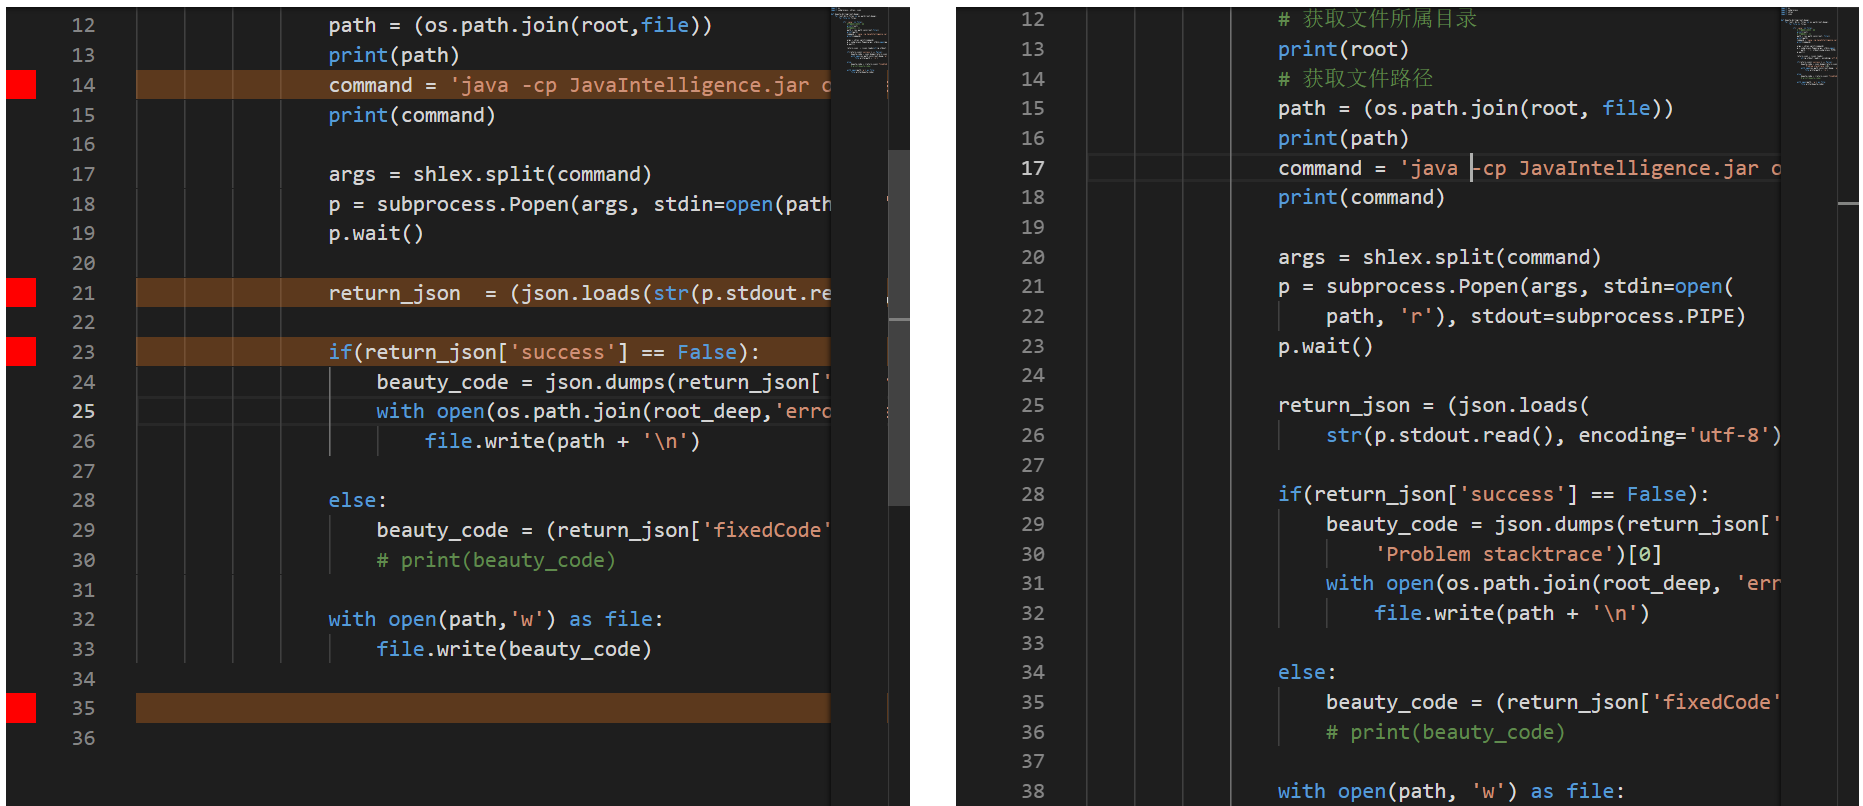The image size is (1863, 806).
Task: Click 'args = shlex.split(command)' in left pane
Action: click(x=490, y=174)
